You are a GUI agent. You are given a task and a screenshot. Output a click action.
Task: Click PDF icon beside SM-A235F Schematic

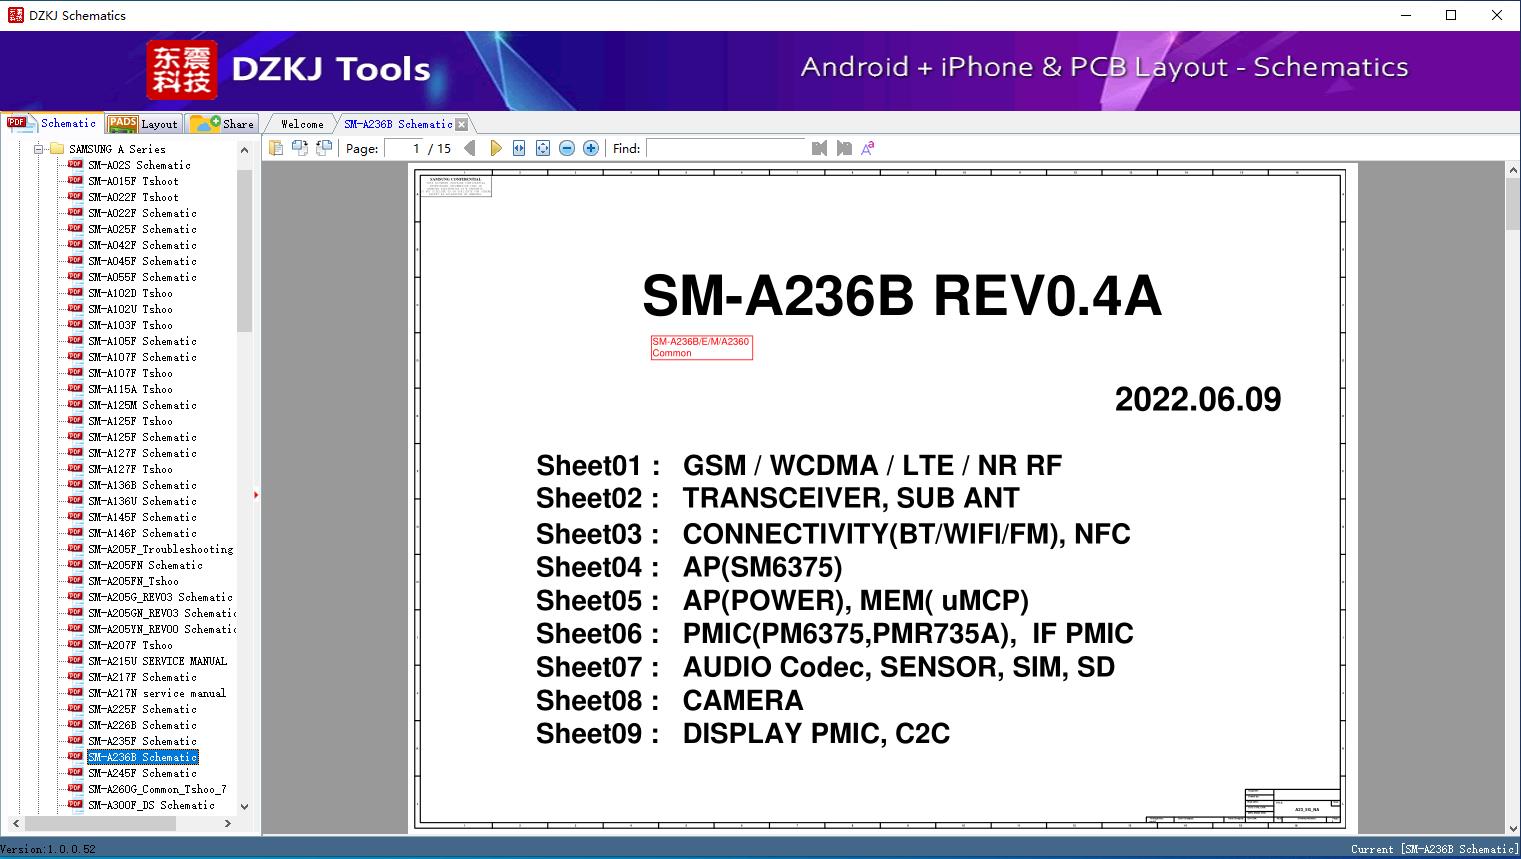coord(75,740)
